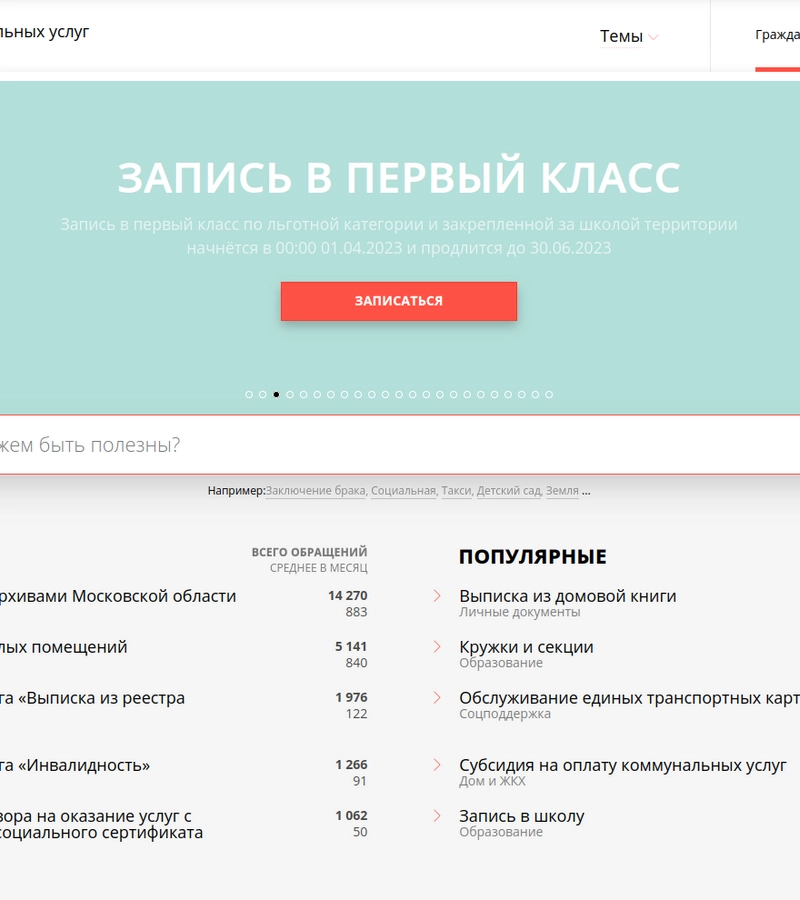The width and height of the screenshot is (800, 900).
Task: Open the Детский сад example link
Action: (508, 491)
